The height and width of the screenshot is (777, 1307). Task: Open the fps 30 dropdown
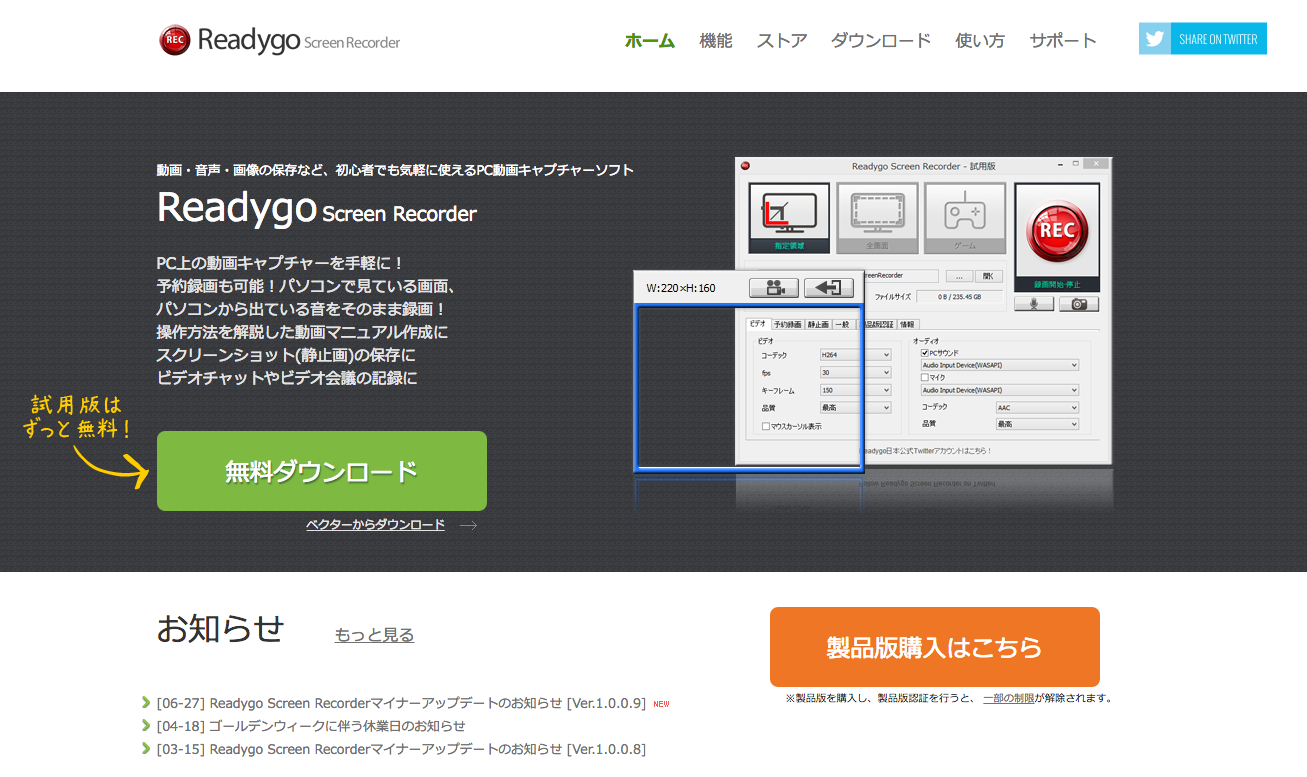tap(855, 373)
